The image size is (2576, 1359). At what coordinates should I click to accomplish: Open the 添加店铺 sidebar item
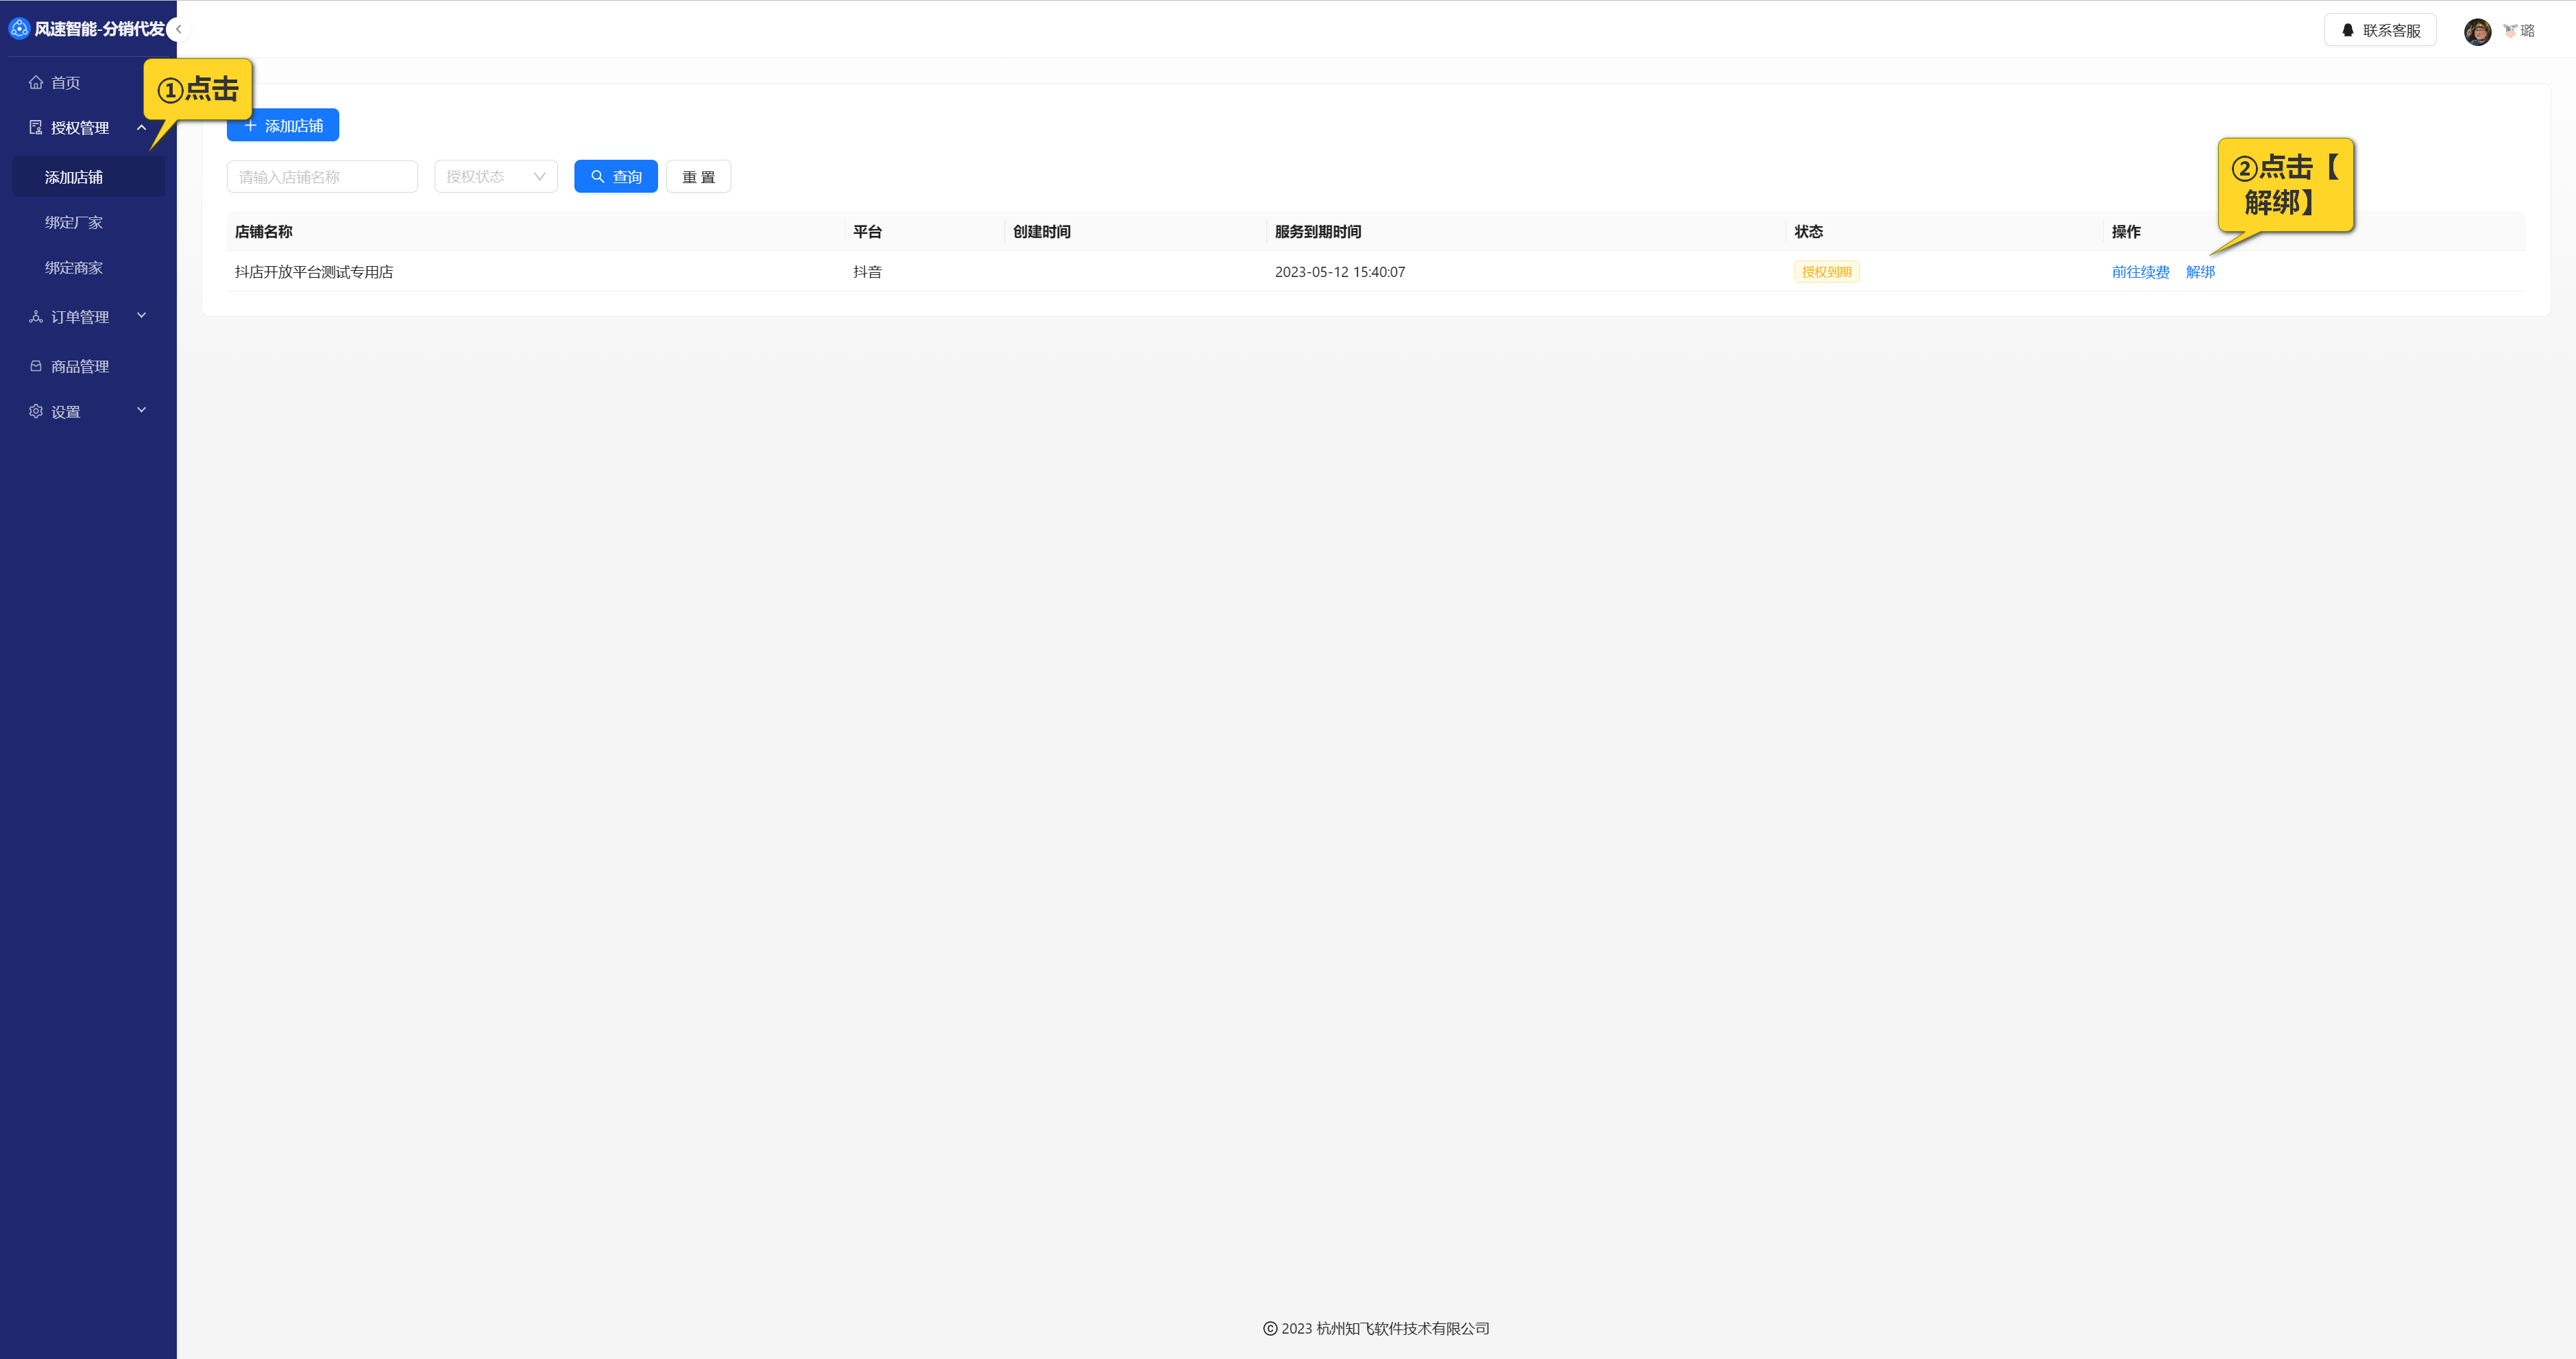coord(74,177)
